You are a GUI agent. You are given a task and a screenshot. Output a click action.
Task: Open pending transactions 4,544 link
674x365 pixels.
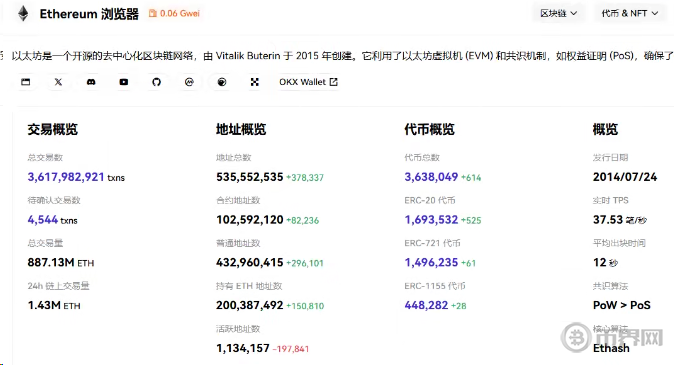[x=43, y=220]
